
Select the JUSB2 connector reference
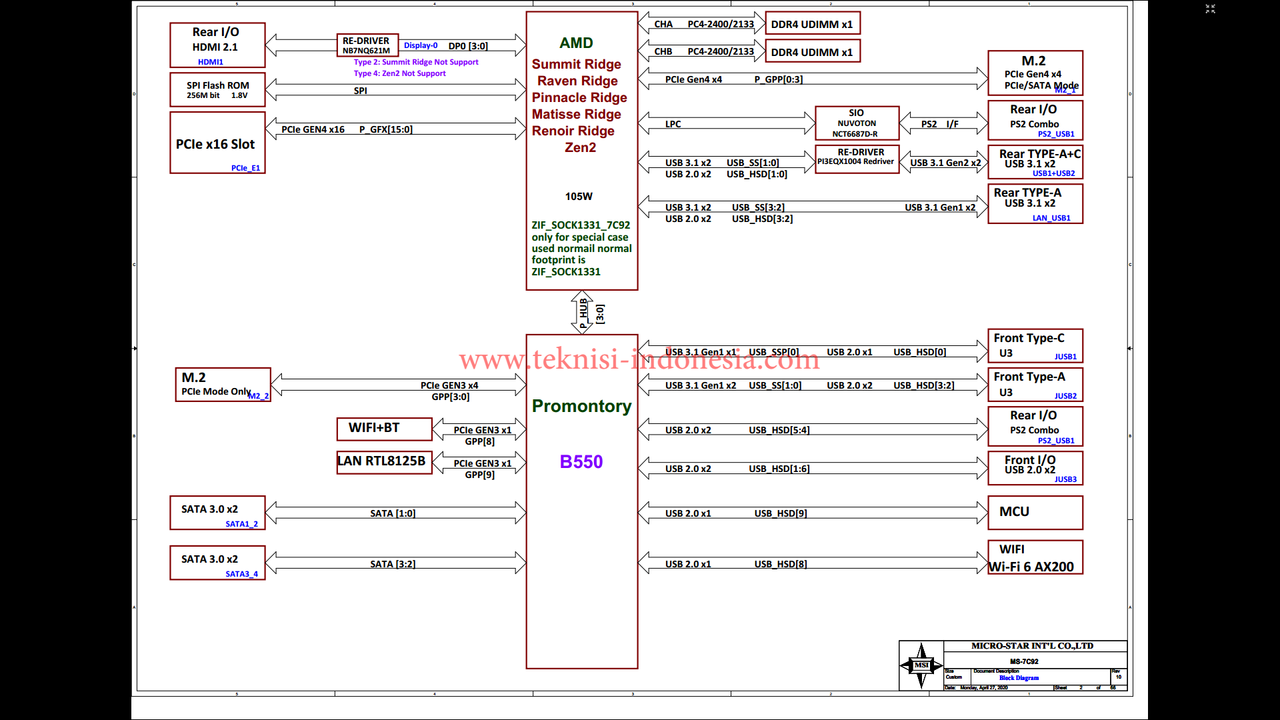click(1066, 396)
